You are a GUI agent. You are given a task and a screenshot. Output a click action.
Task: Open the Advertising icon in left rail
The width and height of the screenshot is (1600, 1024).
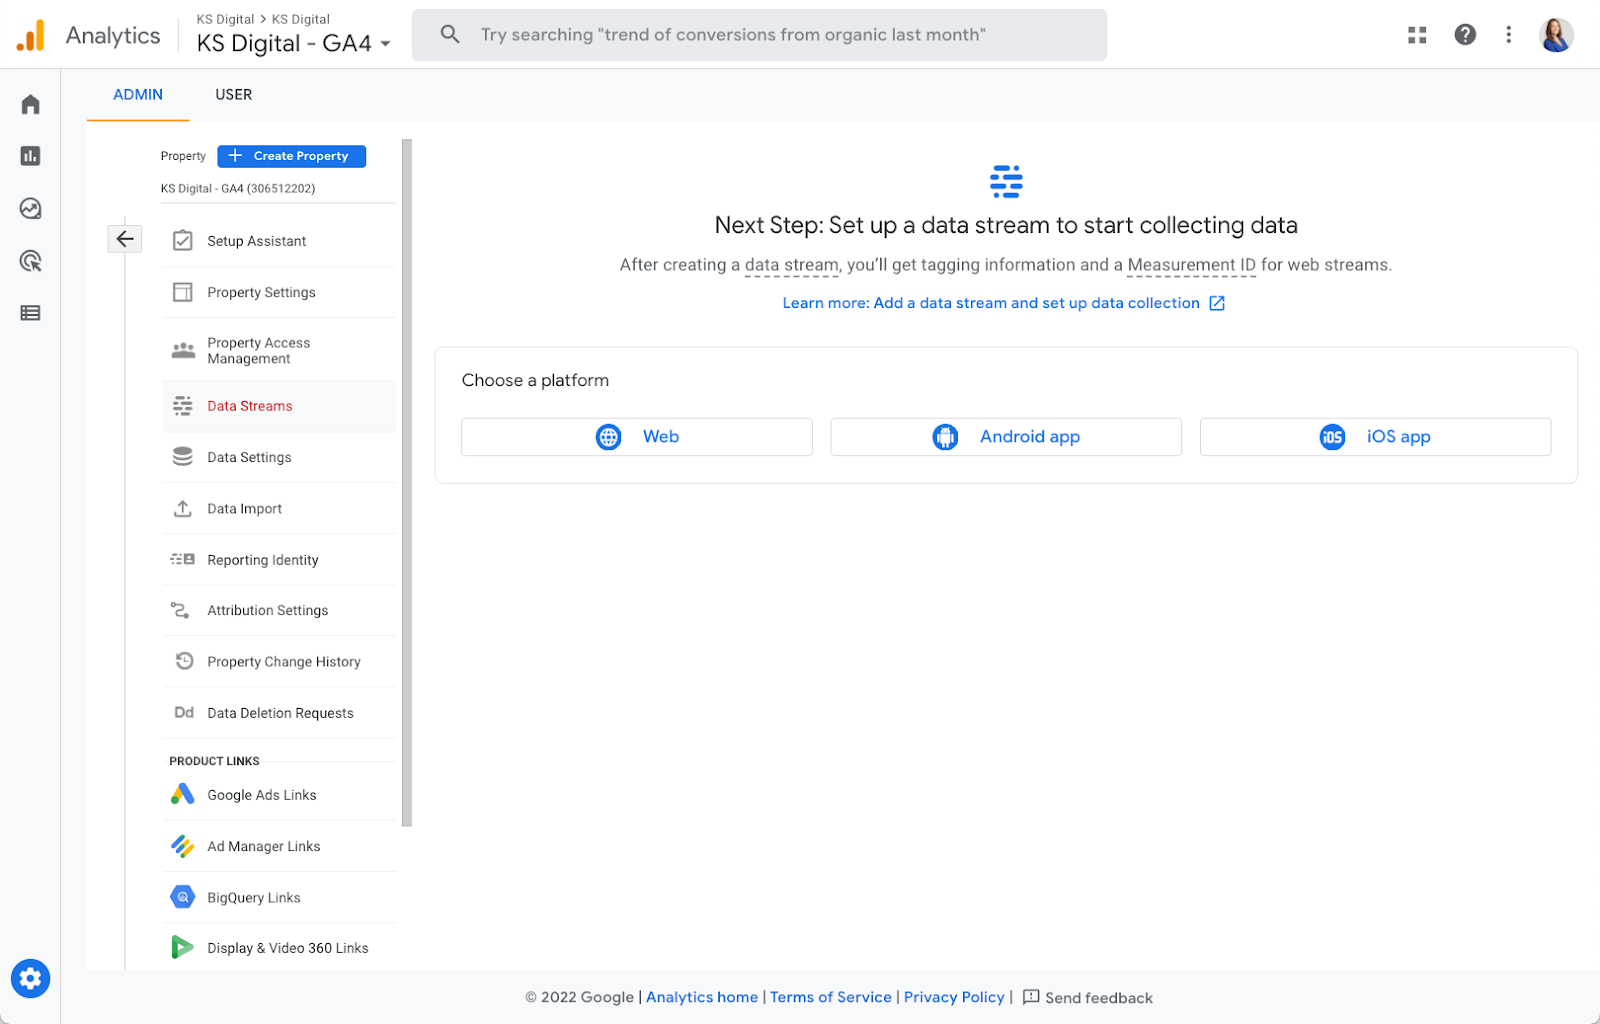pos(31,261)
